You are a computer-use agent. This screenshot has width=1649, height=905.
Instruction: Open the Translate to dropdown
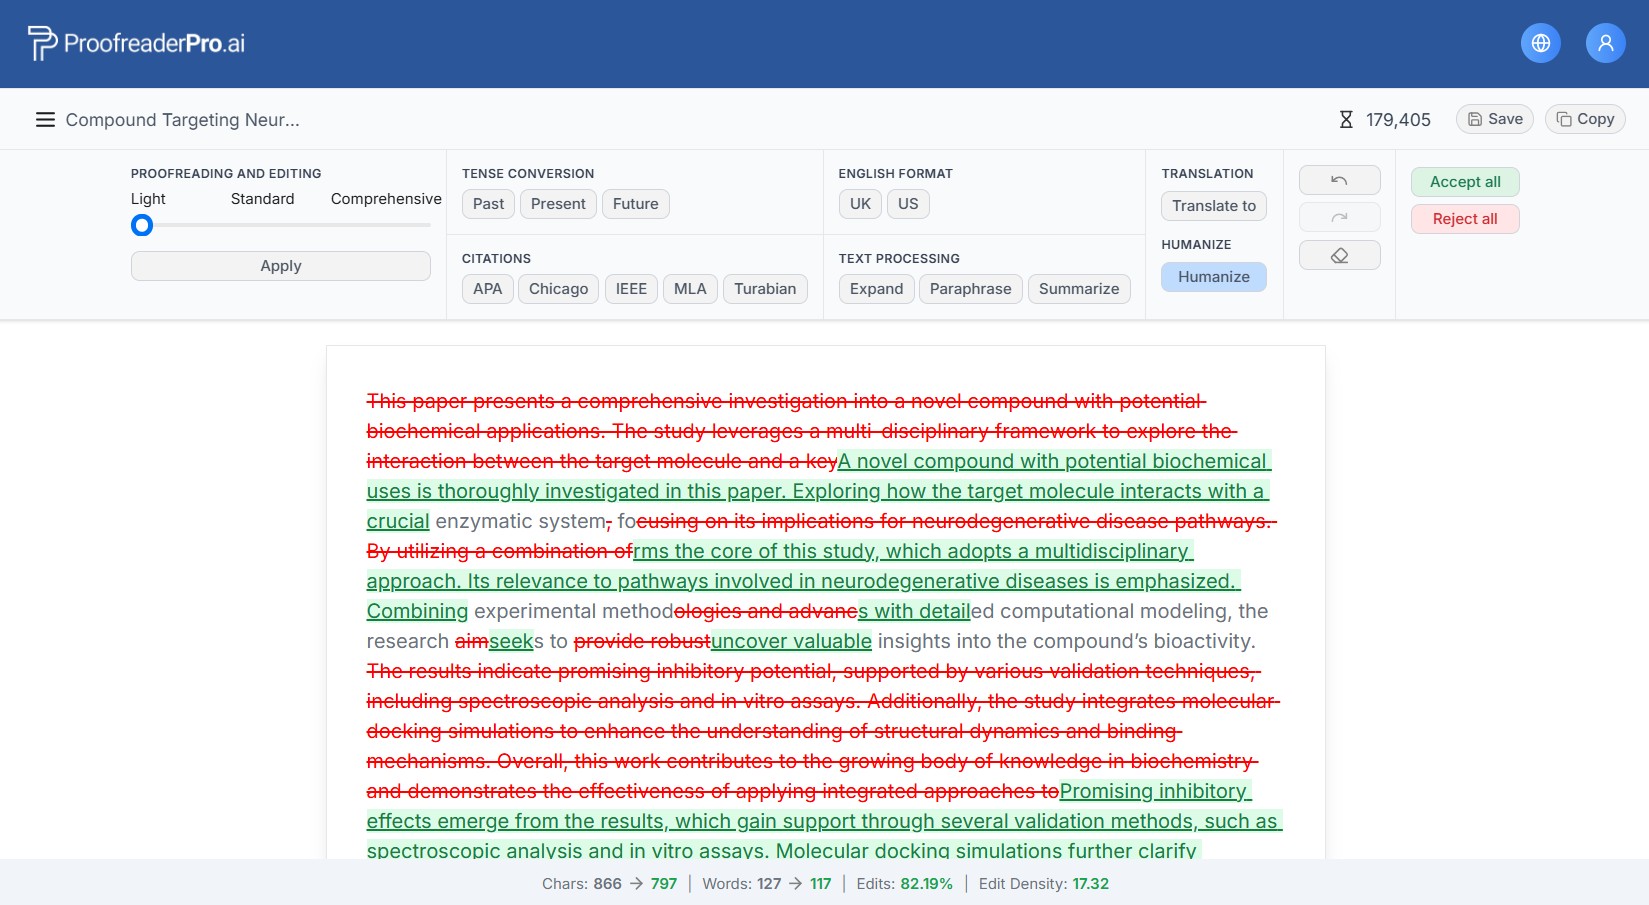click(x=1213, y=206)
